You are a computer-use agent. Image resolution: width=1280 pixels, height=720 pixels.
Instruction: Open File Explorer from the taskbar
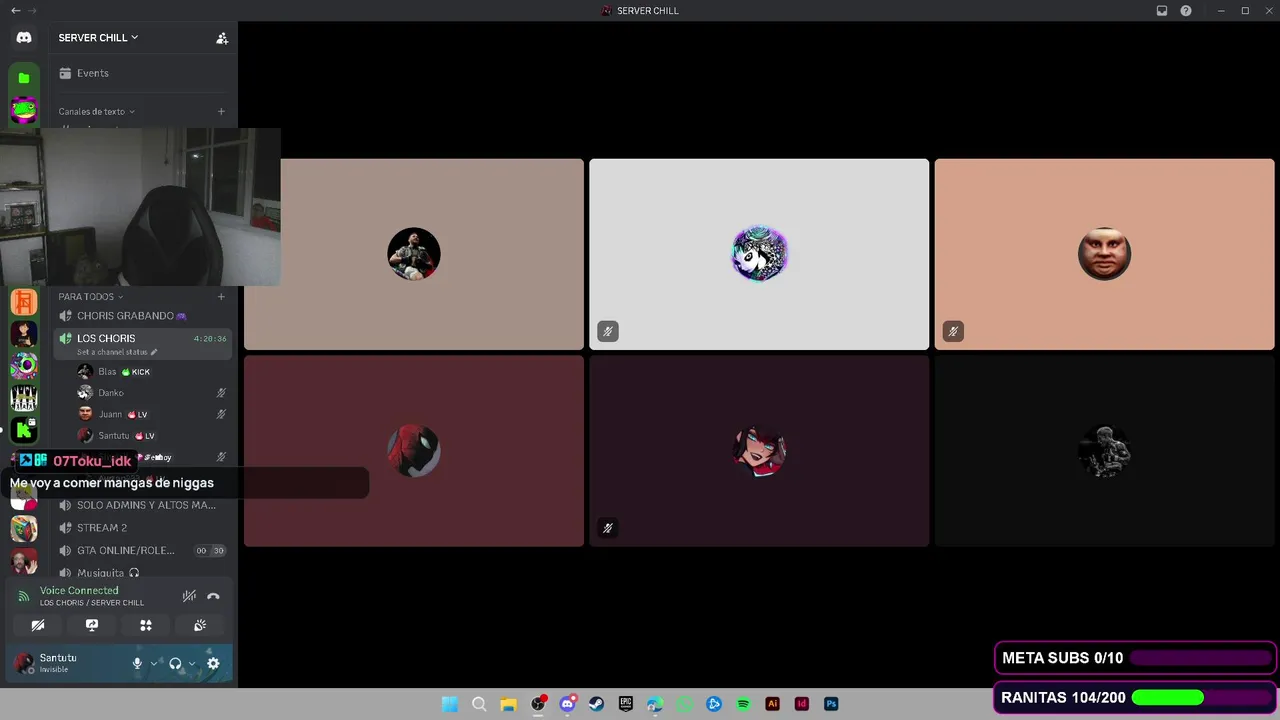click(x=508, y=704)
